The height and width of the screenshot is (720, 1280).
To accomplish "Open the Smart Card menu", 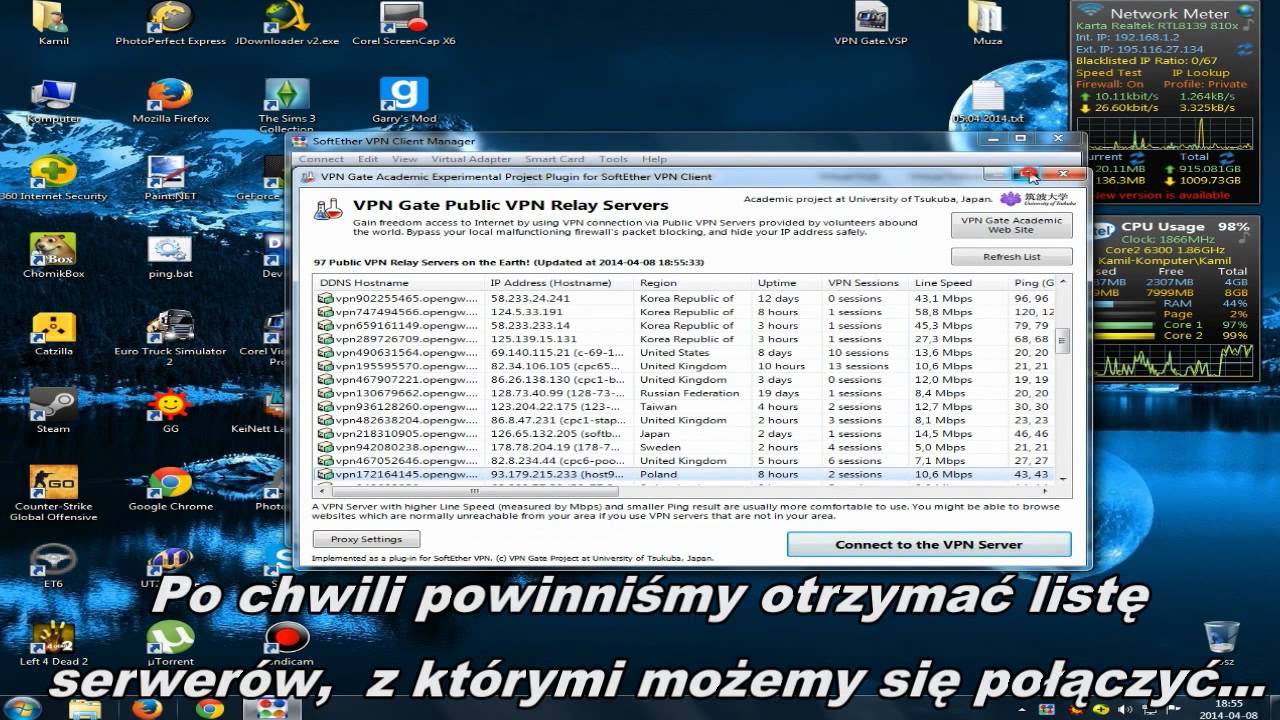I will point(555,159).
